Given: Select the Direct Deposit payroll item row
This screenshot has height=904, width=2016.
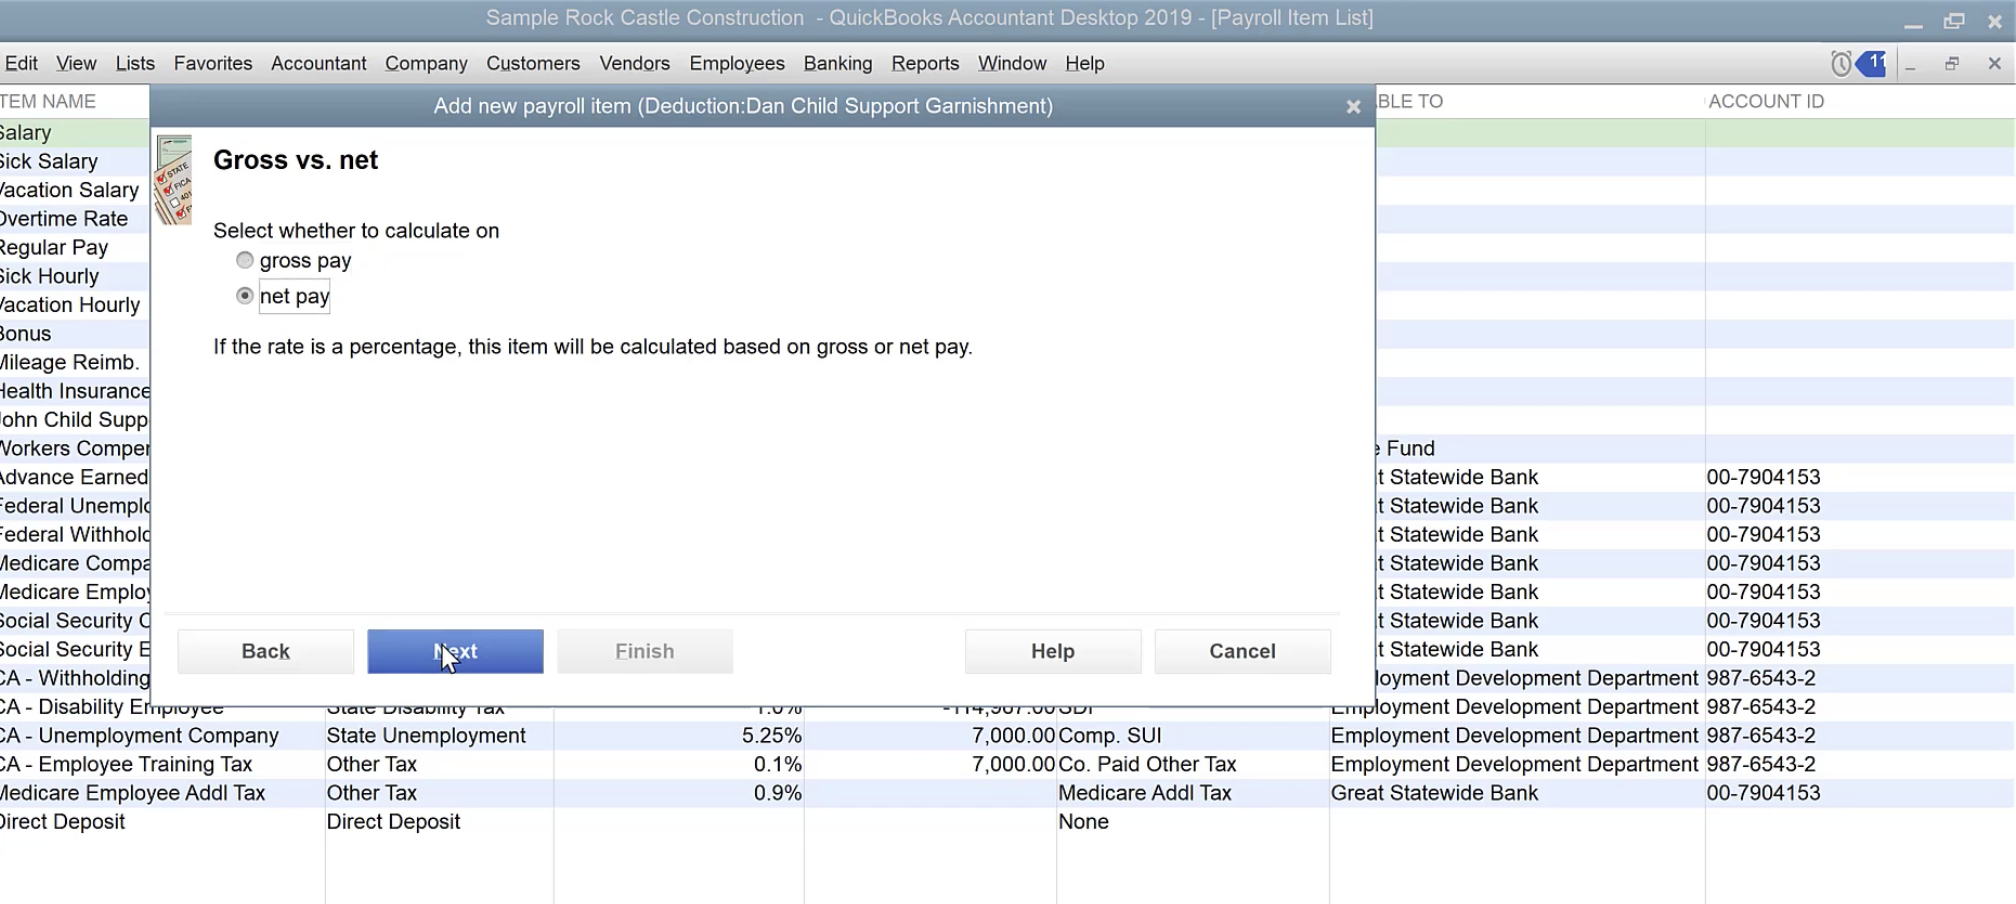Looking at the screenshot, I should click(63, 822).
